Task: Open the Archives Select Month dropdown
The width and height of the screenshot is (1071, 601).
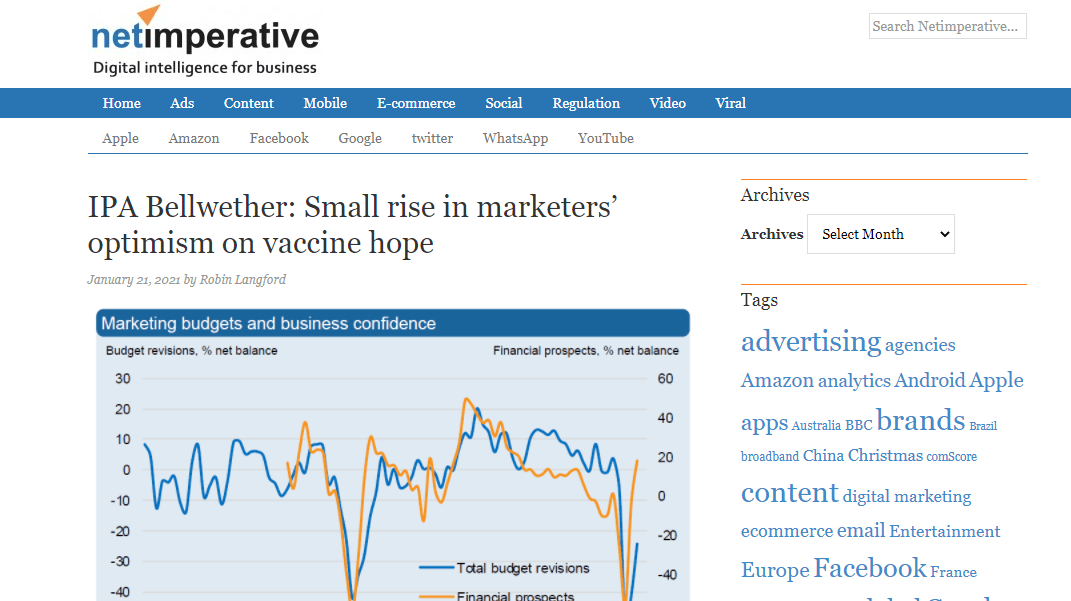Action: 880,234
